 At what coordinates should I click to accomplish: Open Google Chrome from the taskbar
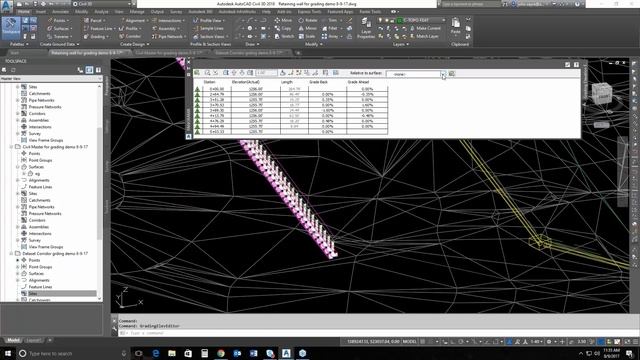pos(221,353)
